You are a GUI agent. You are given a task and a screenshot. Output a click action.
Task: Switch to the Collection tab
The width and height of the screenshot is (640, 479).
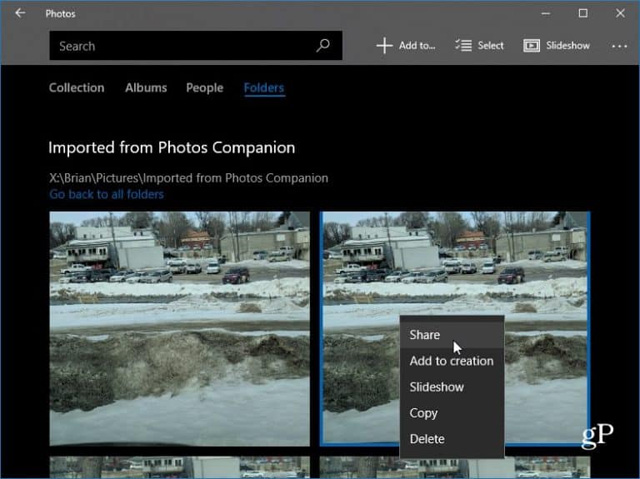pyautogui.click(x=76, y=88)
